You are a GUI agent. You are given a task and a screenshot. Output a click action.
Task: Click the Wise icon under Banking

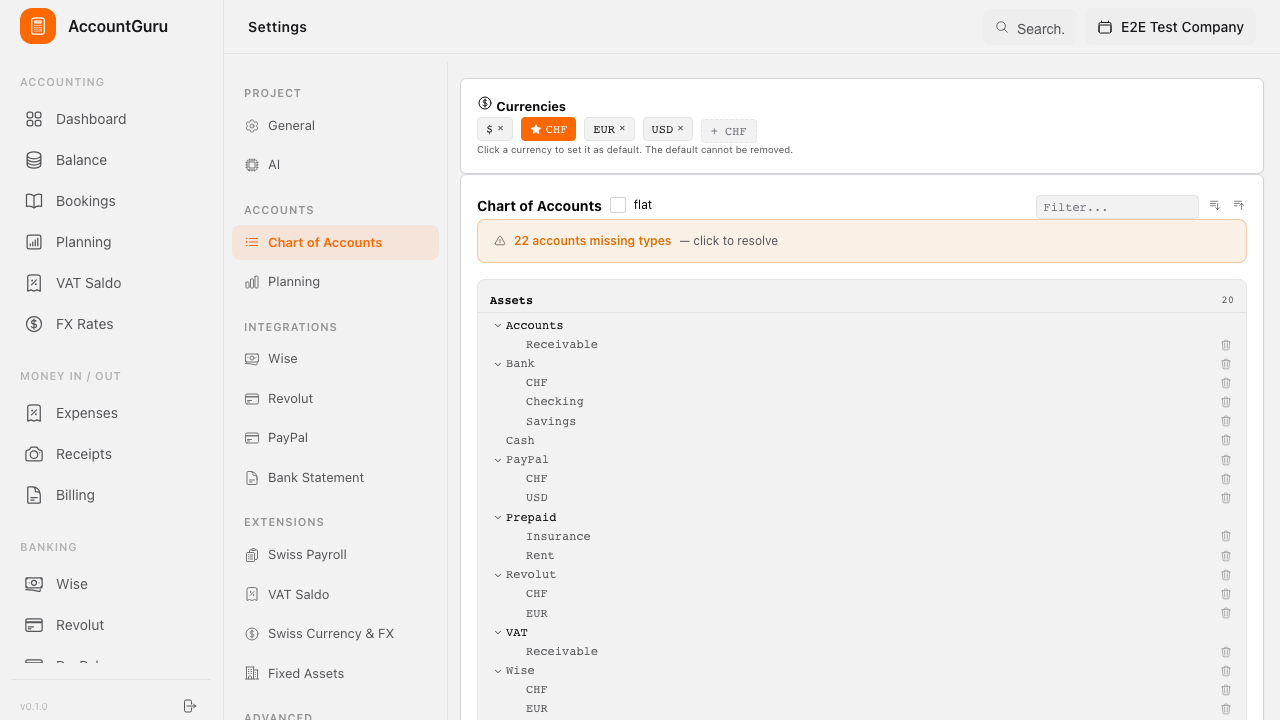pyautogui.click(x=34, y=584)
